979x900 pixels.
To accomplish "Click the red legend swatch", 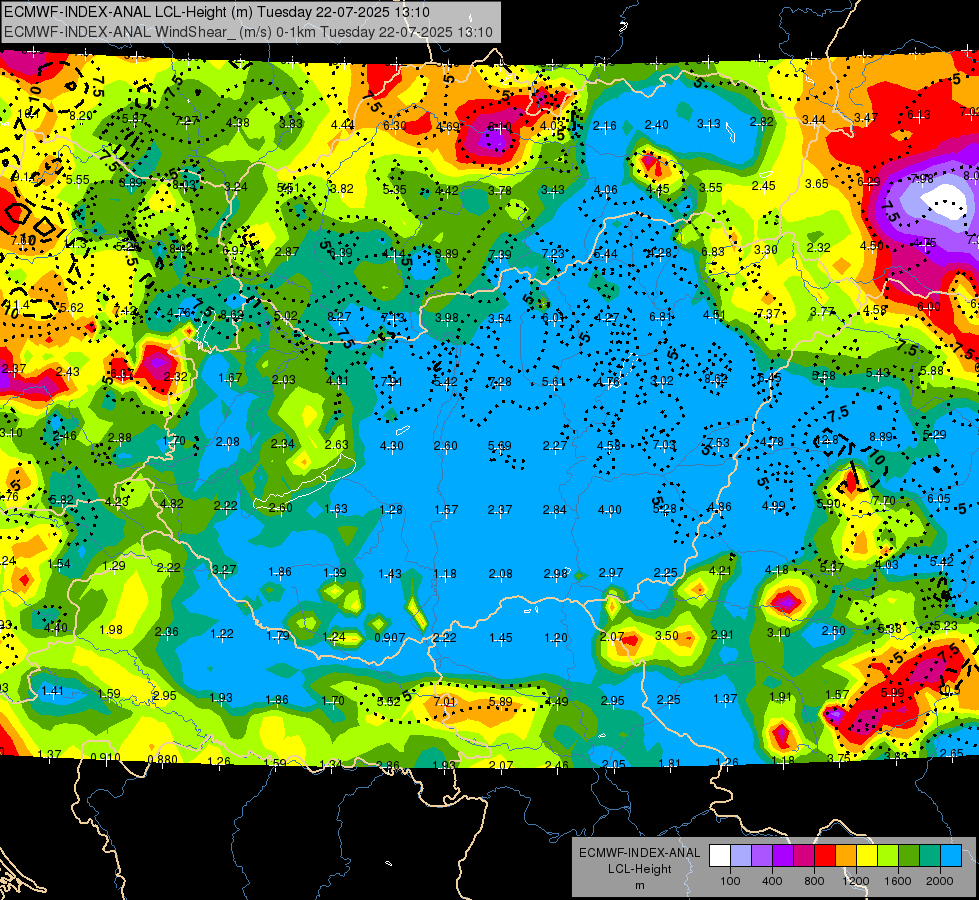I will 825,855.
